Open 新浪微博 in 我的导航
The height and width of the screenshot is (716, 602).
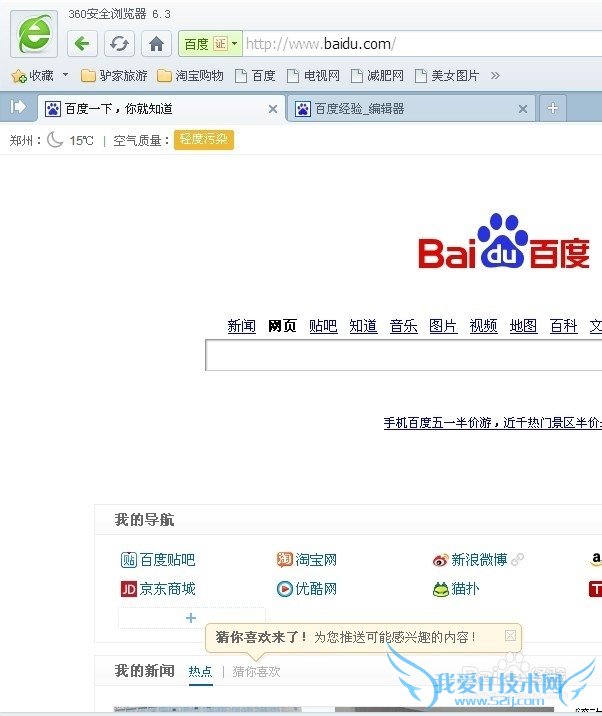point(470,559)
